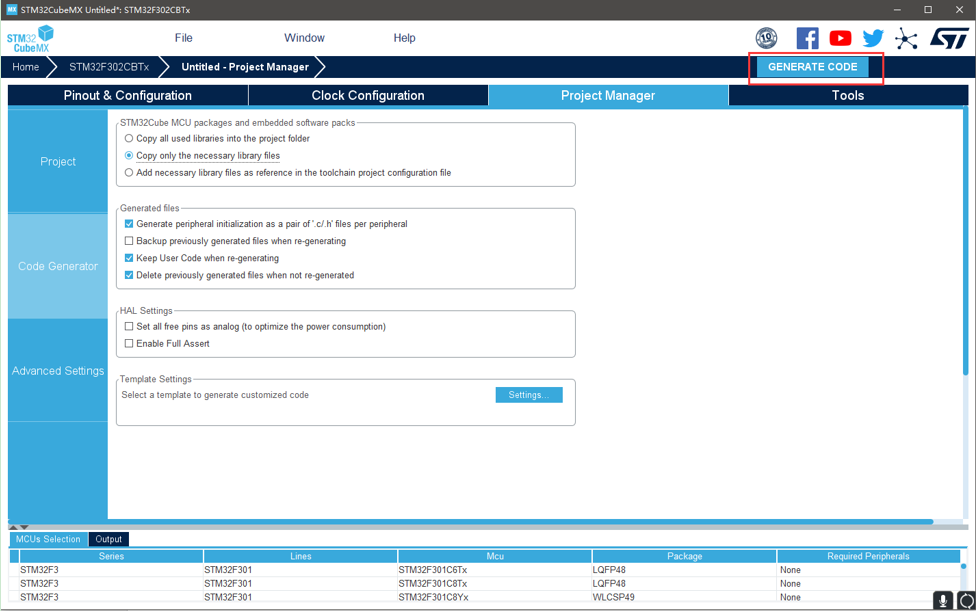Open the Code Generator side section

point(58,266)
